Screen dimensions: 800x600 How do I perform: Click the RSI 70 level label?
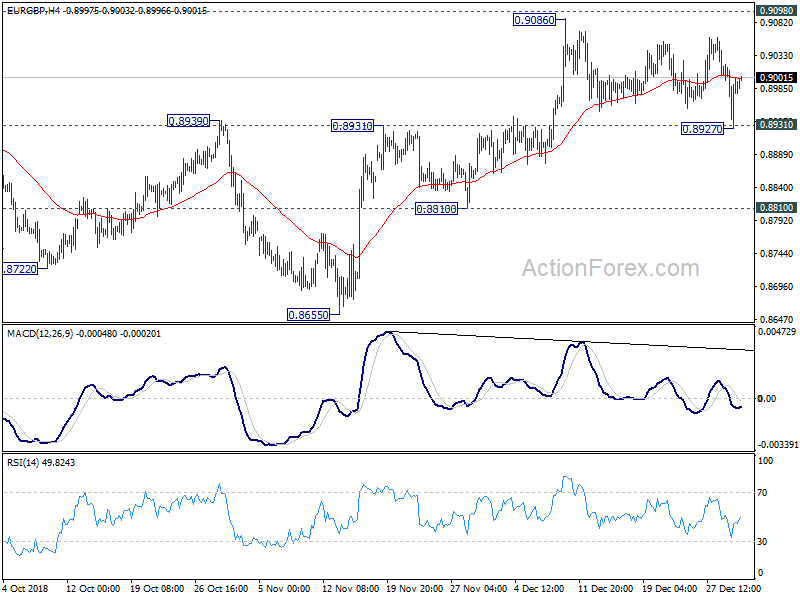point(762,493)
